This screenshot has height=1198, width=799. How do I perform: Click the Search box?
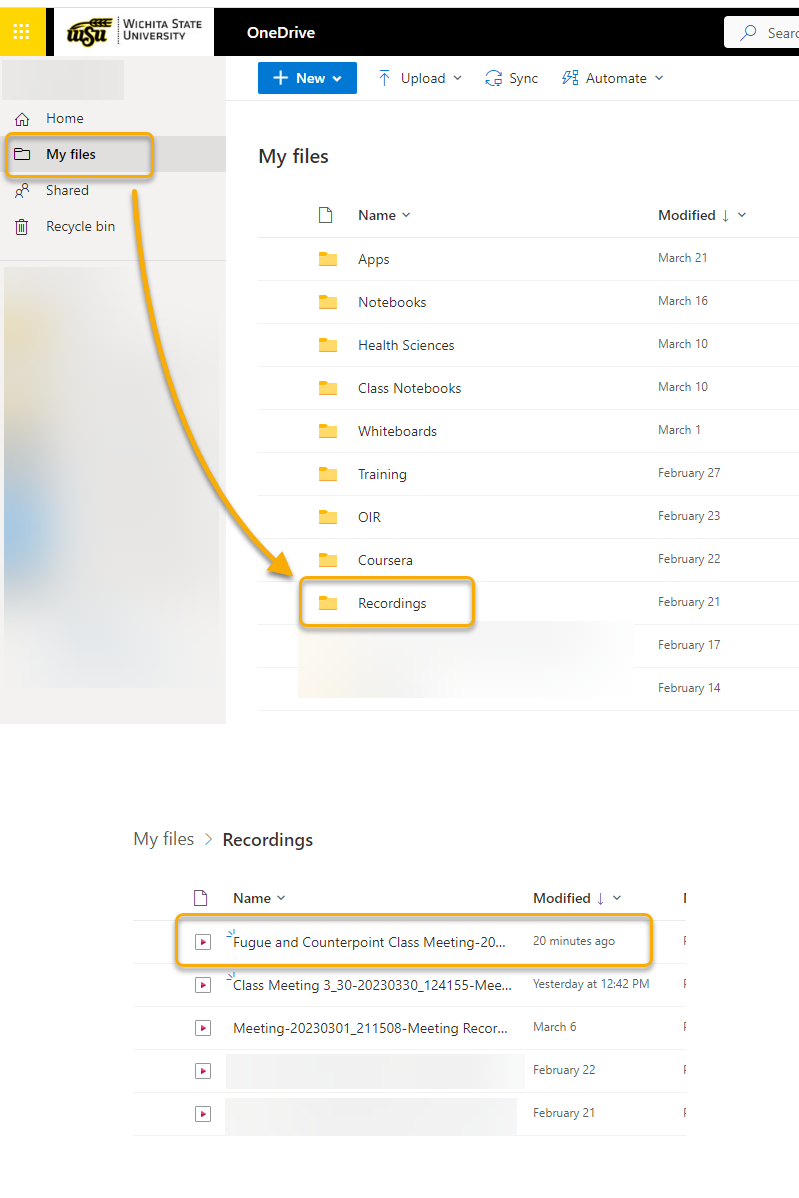tap(762, 32)
